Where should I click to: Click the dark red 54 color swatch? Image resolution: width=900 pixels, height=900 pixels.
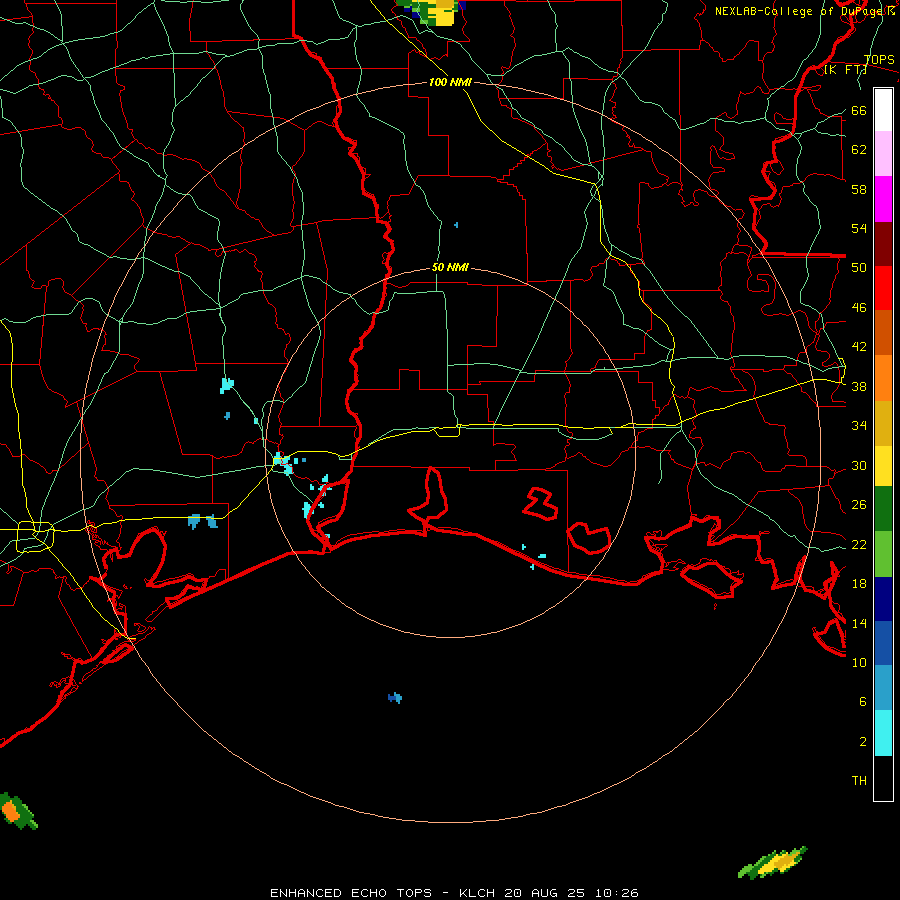click(x=883, y=244)
